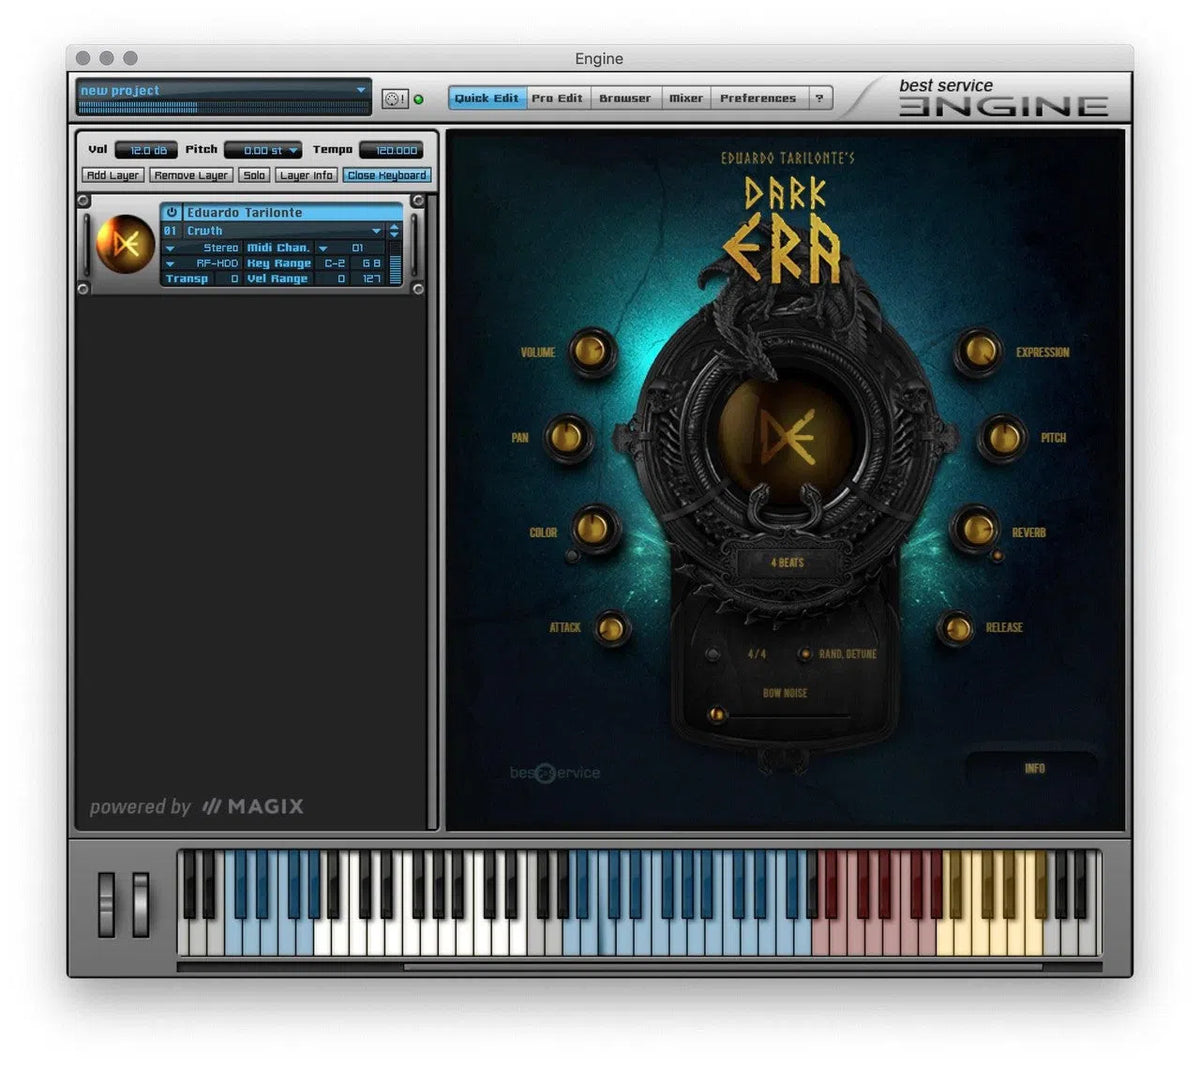
Task: Open the Midi Chan. dropdown arrow
Action: click(x=323, y=248)
